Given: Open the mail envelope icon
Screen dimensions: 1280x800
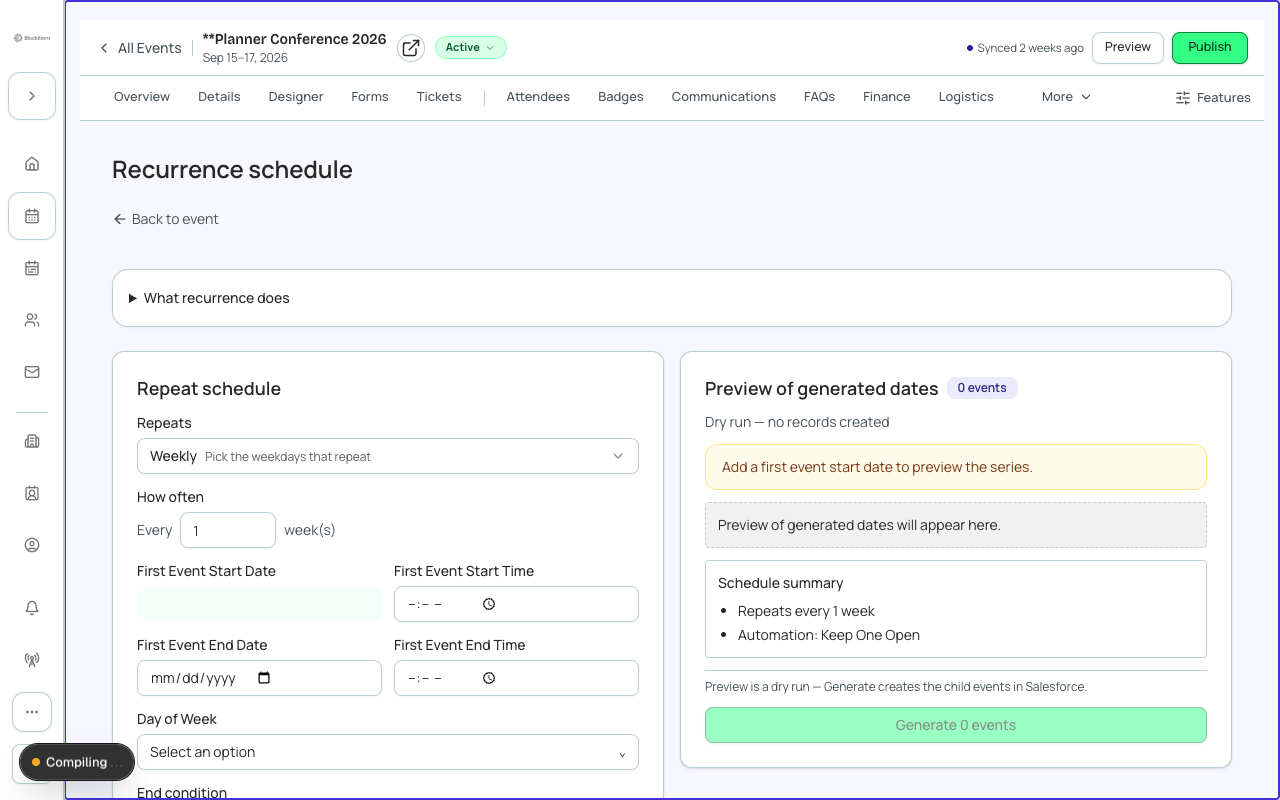Looking at the screenshot, I should click(x=32, y=372).
